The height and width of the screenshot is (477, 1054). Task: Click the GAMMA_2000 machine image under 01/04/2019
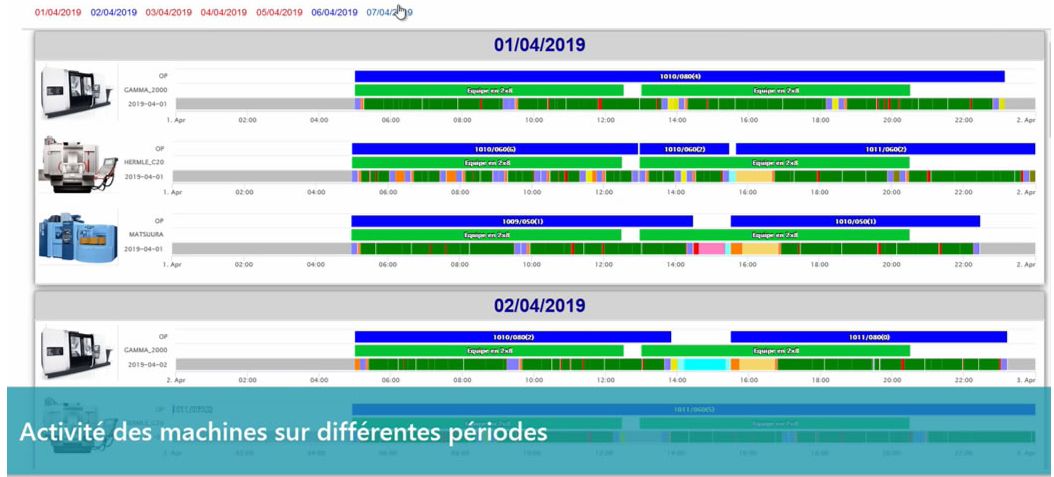click(70, 92)
